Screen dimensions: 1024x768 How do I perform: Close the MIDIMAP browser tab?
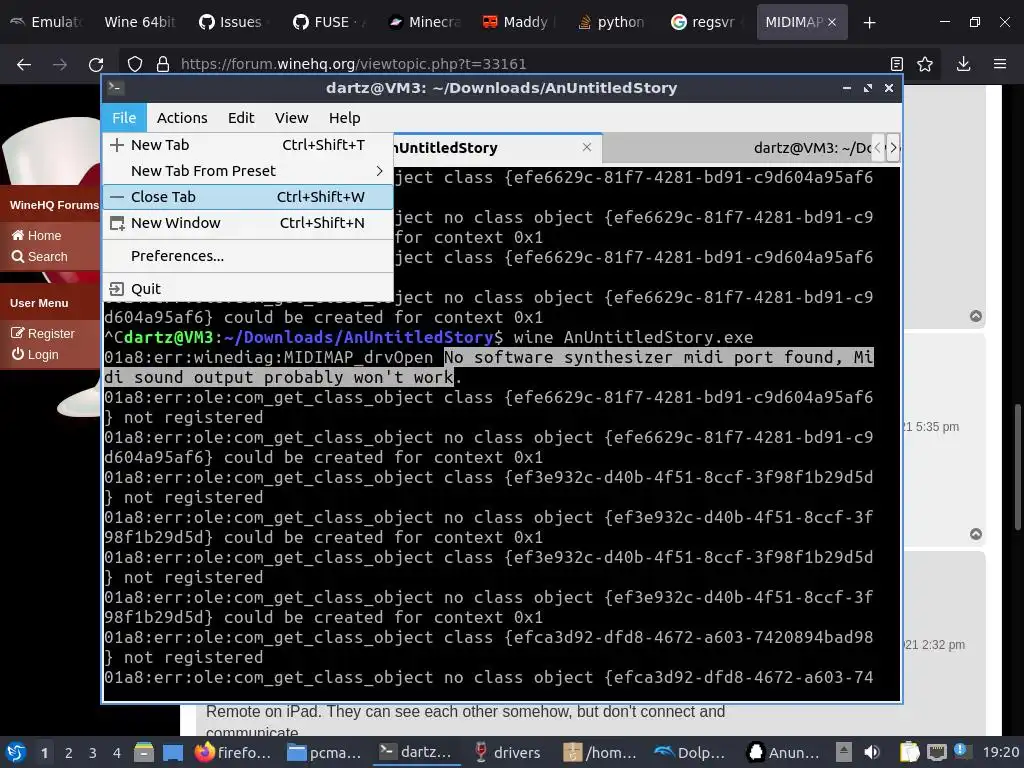tap(832, 22)
